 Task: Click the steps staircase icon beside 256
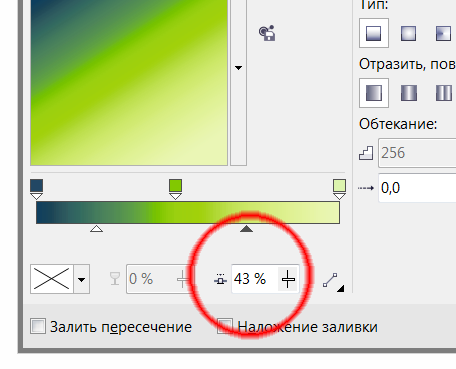[x=366, y=153]
